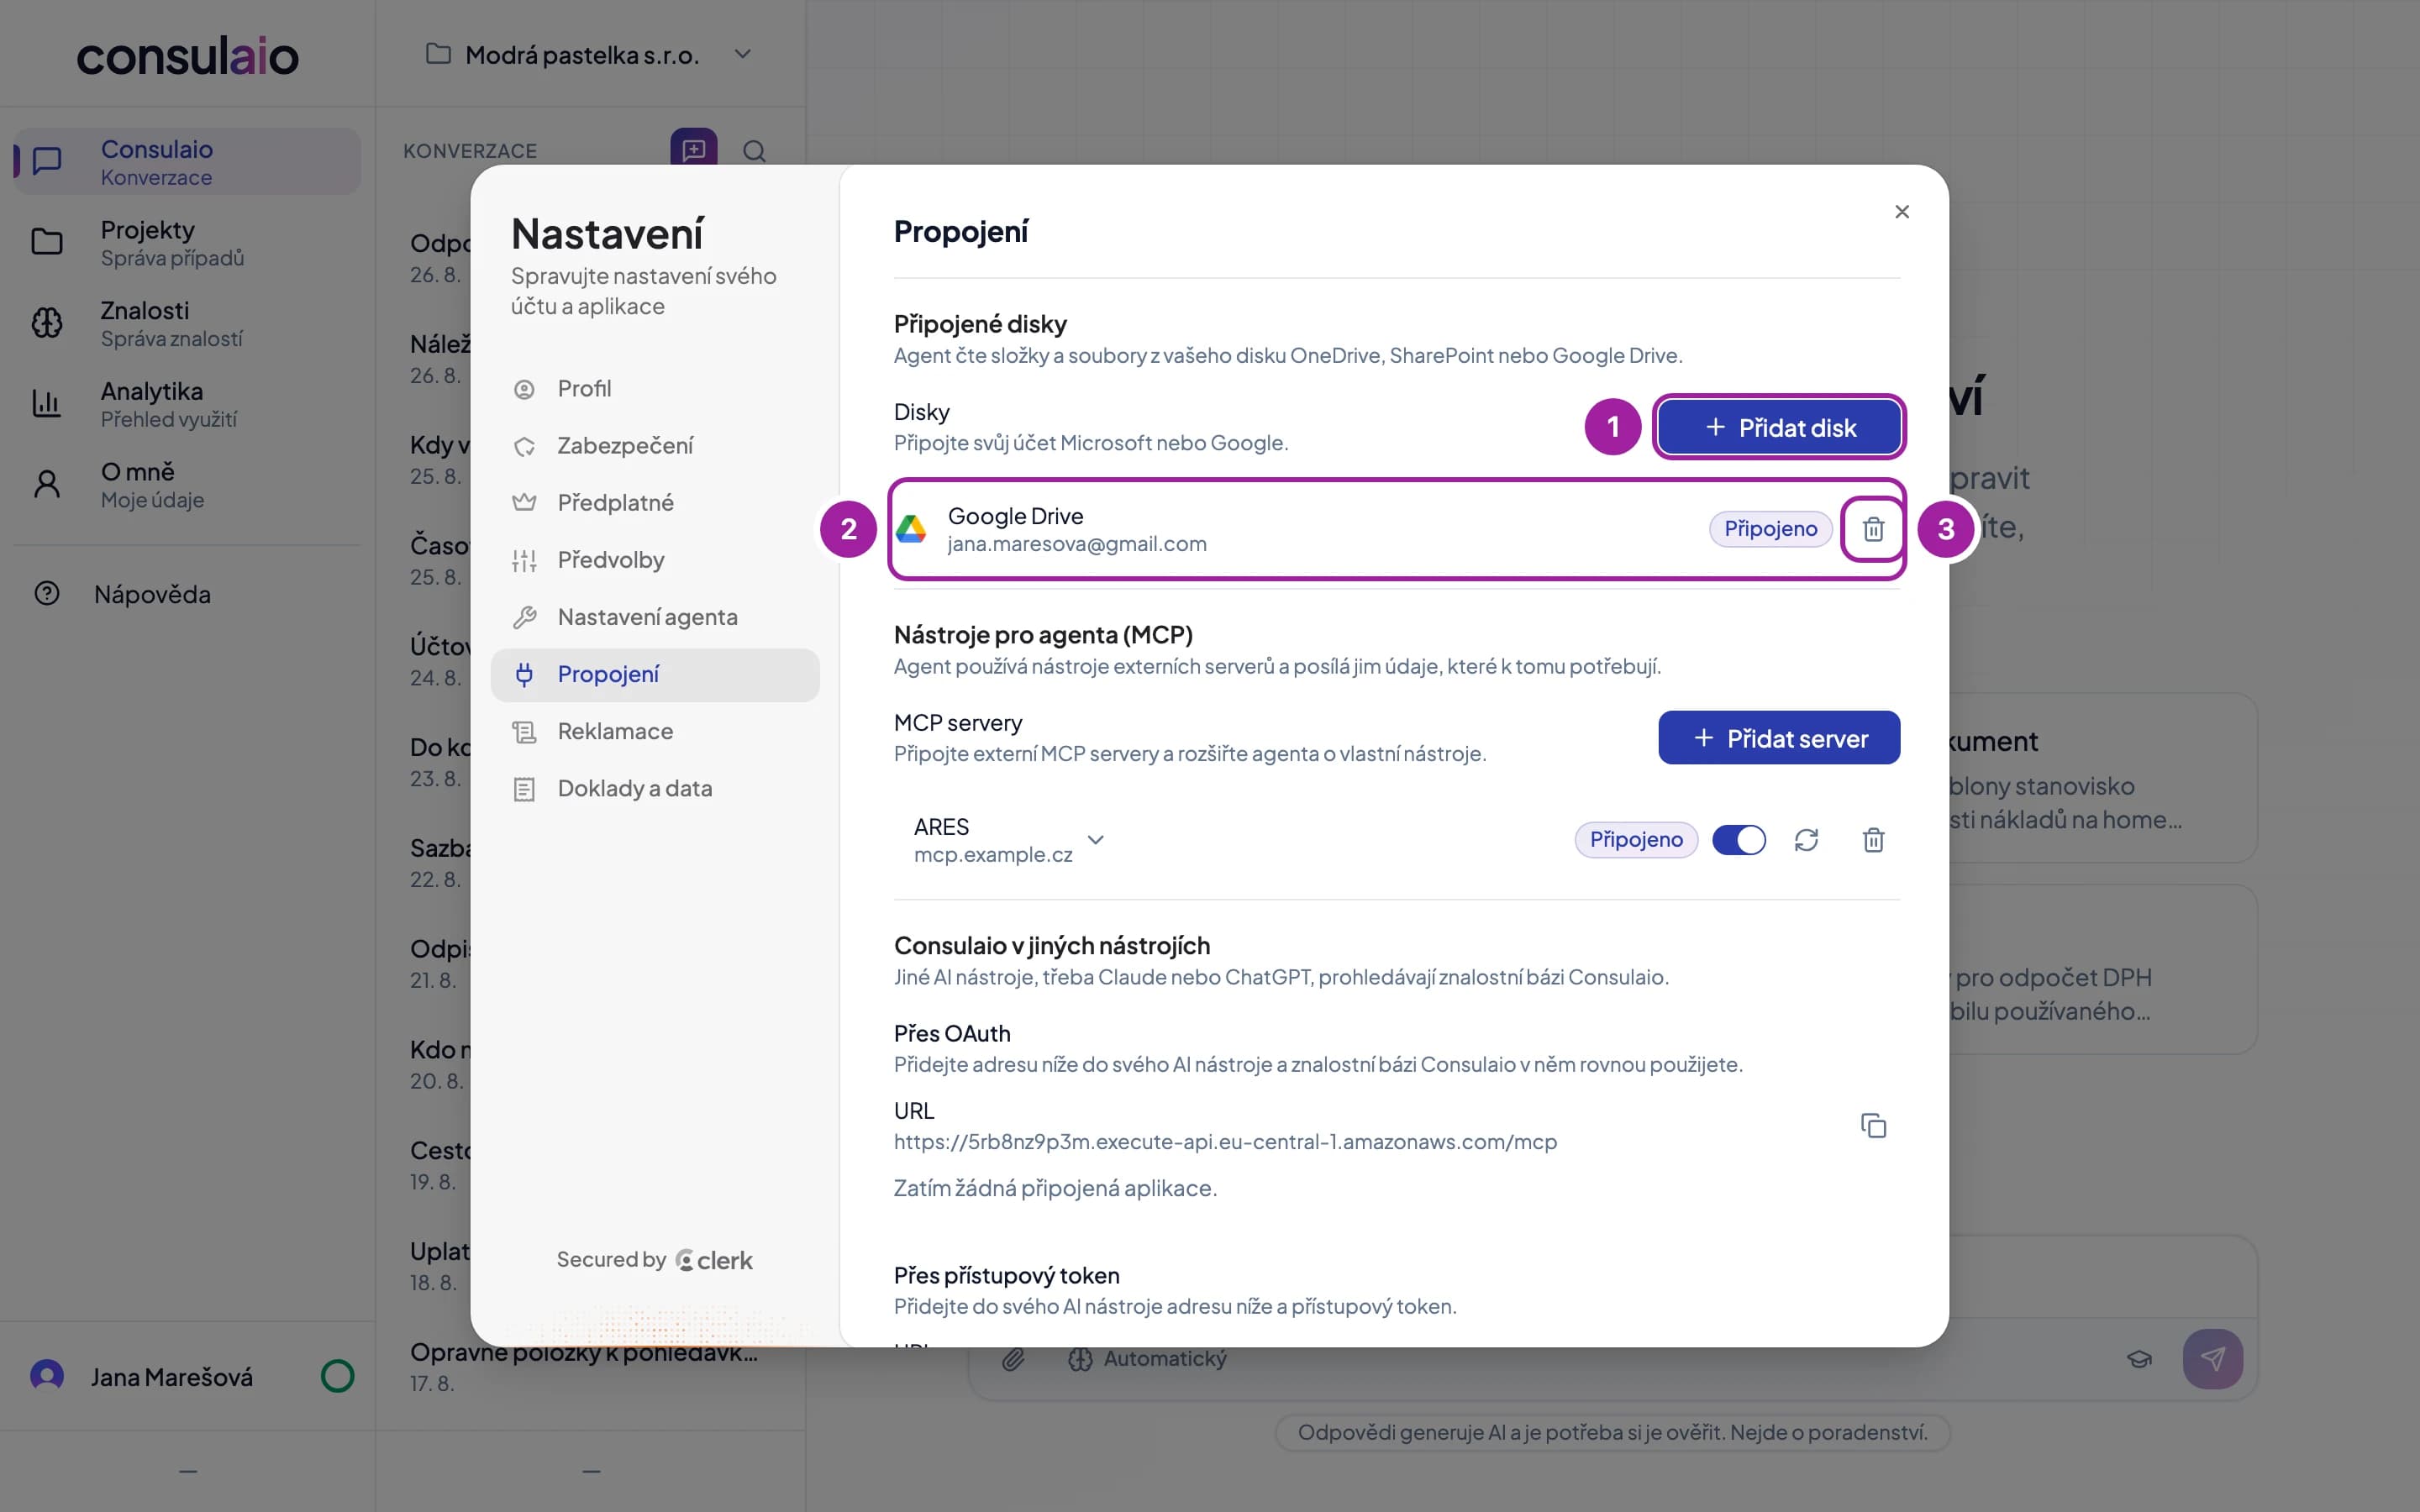Image resolution: width=2420 pixels, height=1512 pixels.
Task: Send the message with the paper plane
Action: 2212,1358
